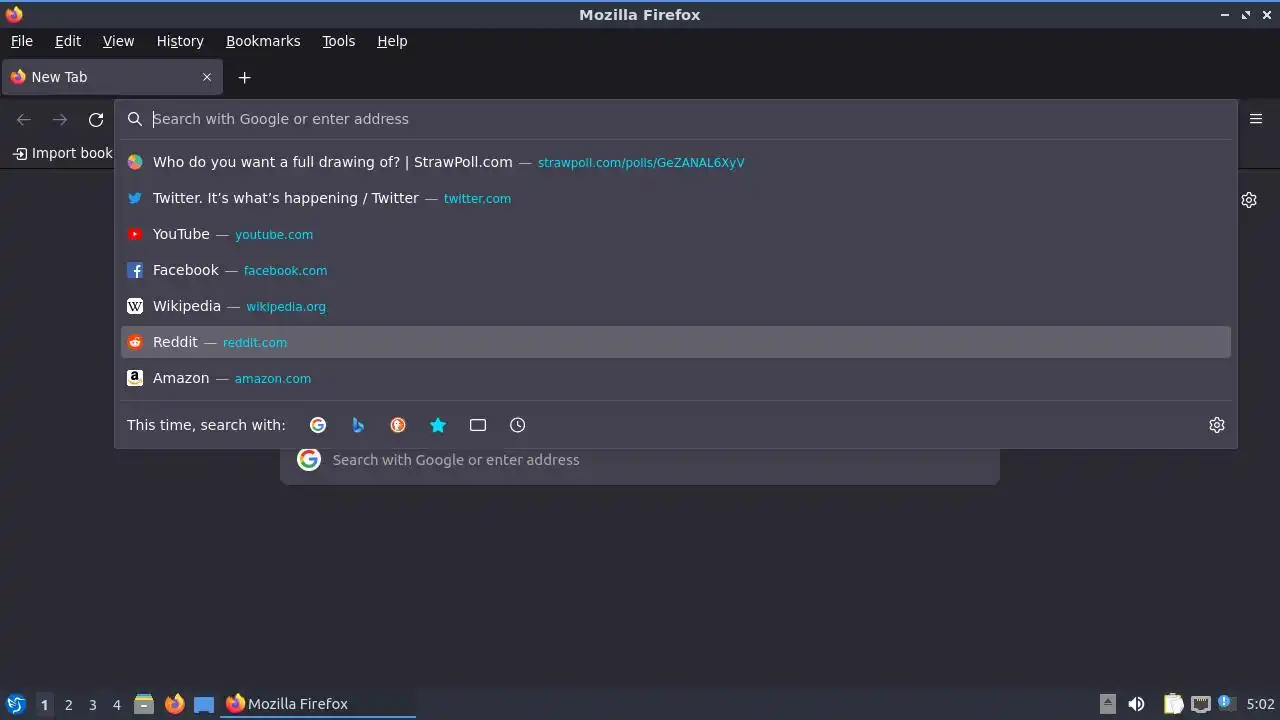Open the Twitter suggestion
This screenshot has height=720, width=1280.
pyautogui.click(x=675, y=198)
